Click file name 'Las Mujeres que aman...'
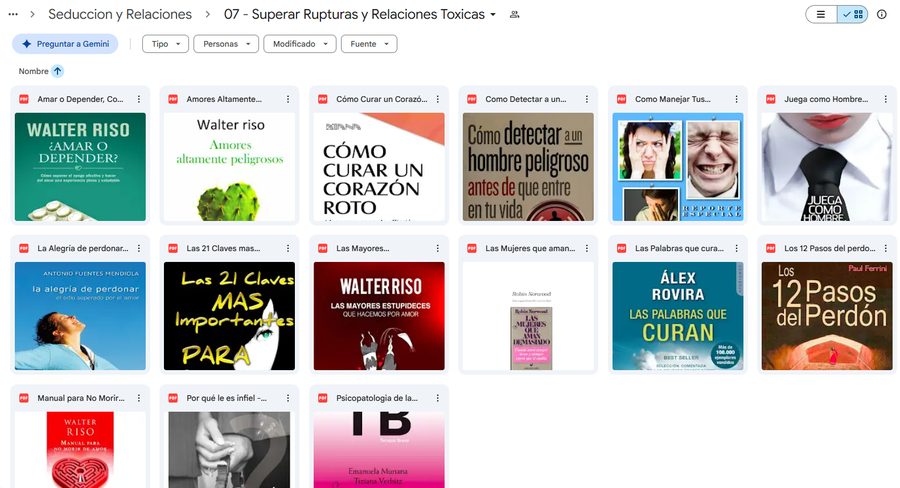 click(x=530, y=249)
